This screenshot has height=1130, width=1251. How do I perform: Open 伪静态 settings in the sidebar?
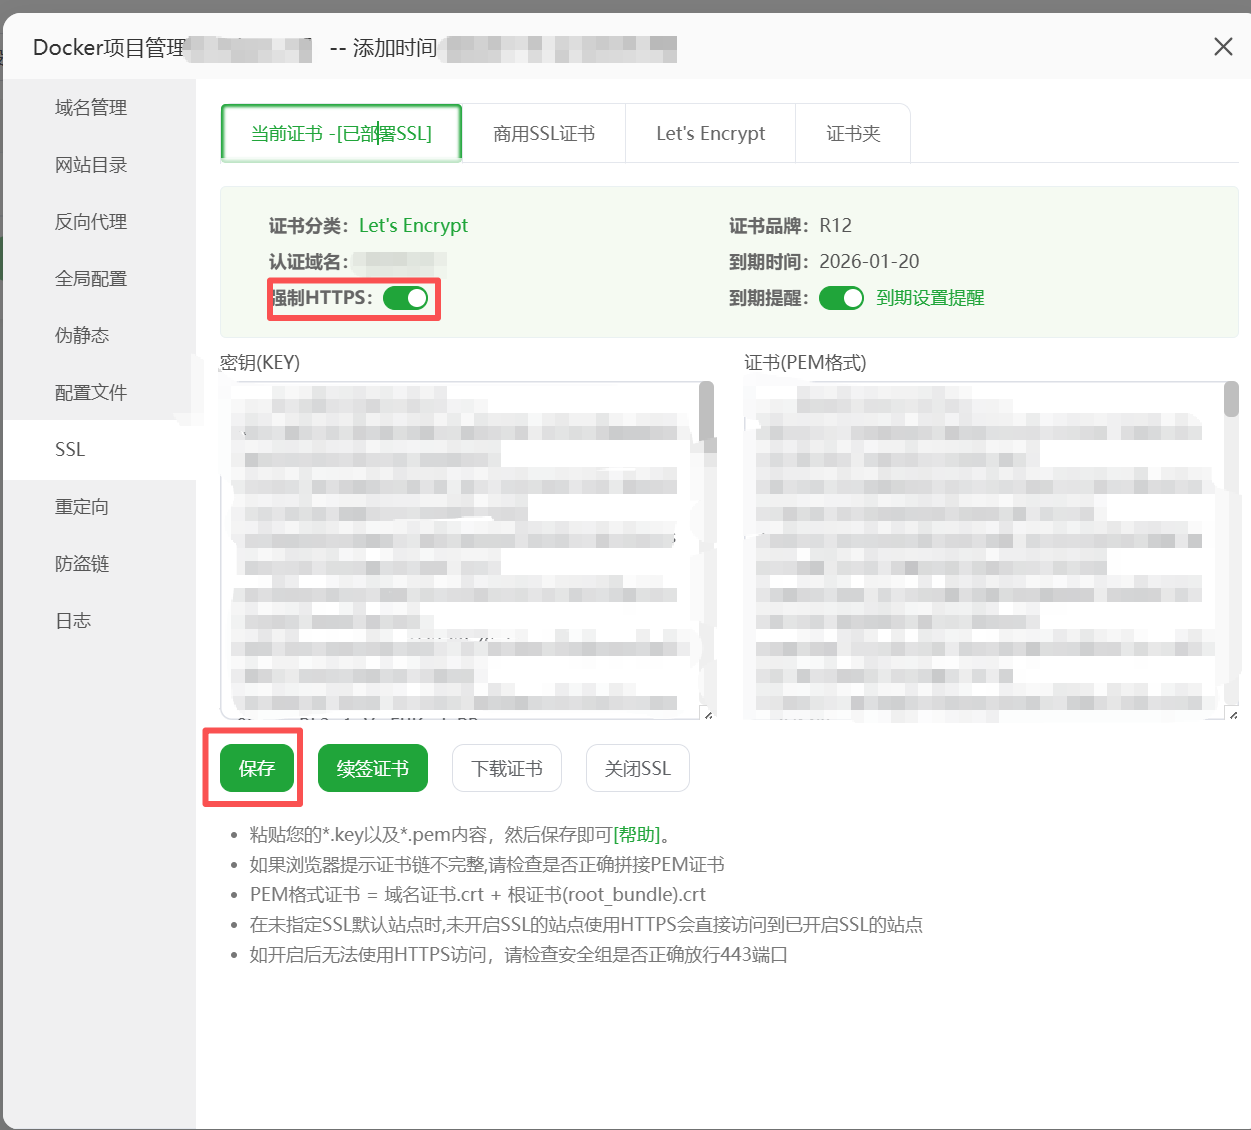pyautogui.click(x=82, y=336)
